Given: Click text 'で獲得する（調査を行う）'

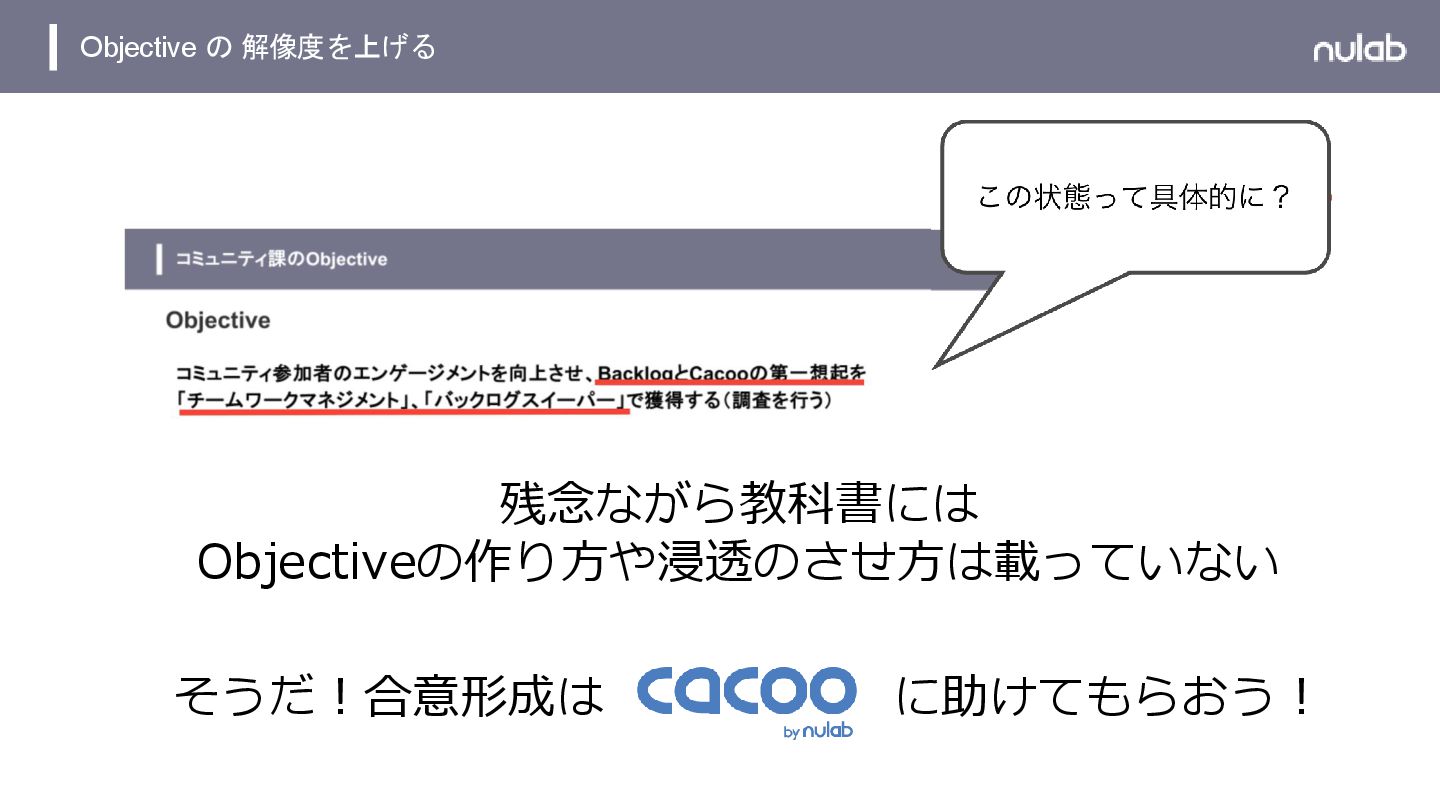Looking at the screenshot, I should pyautogui.click(x=730, y=402).
